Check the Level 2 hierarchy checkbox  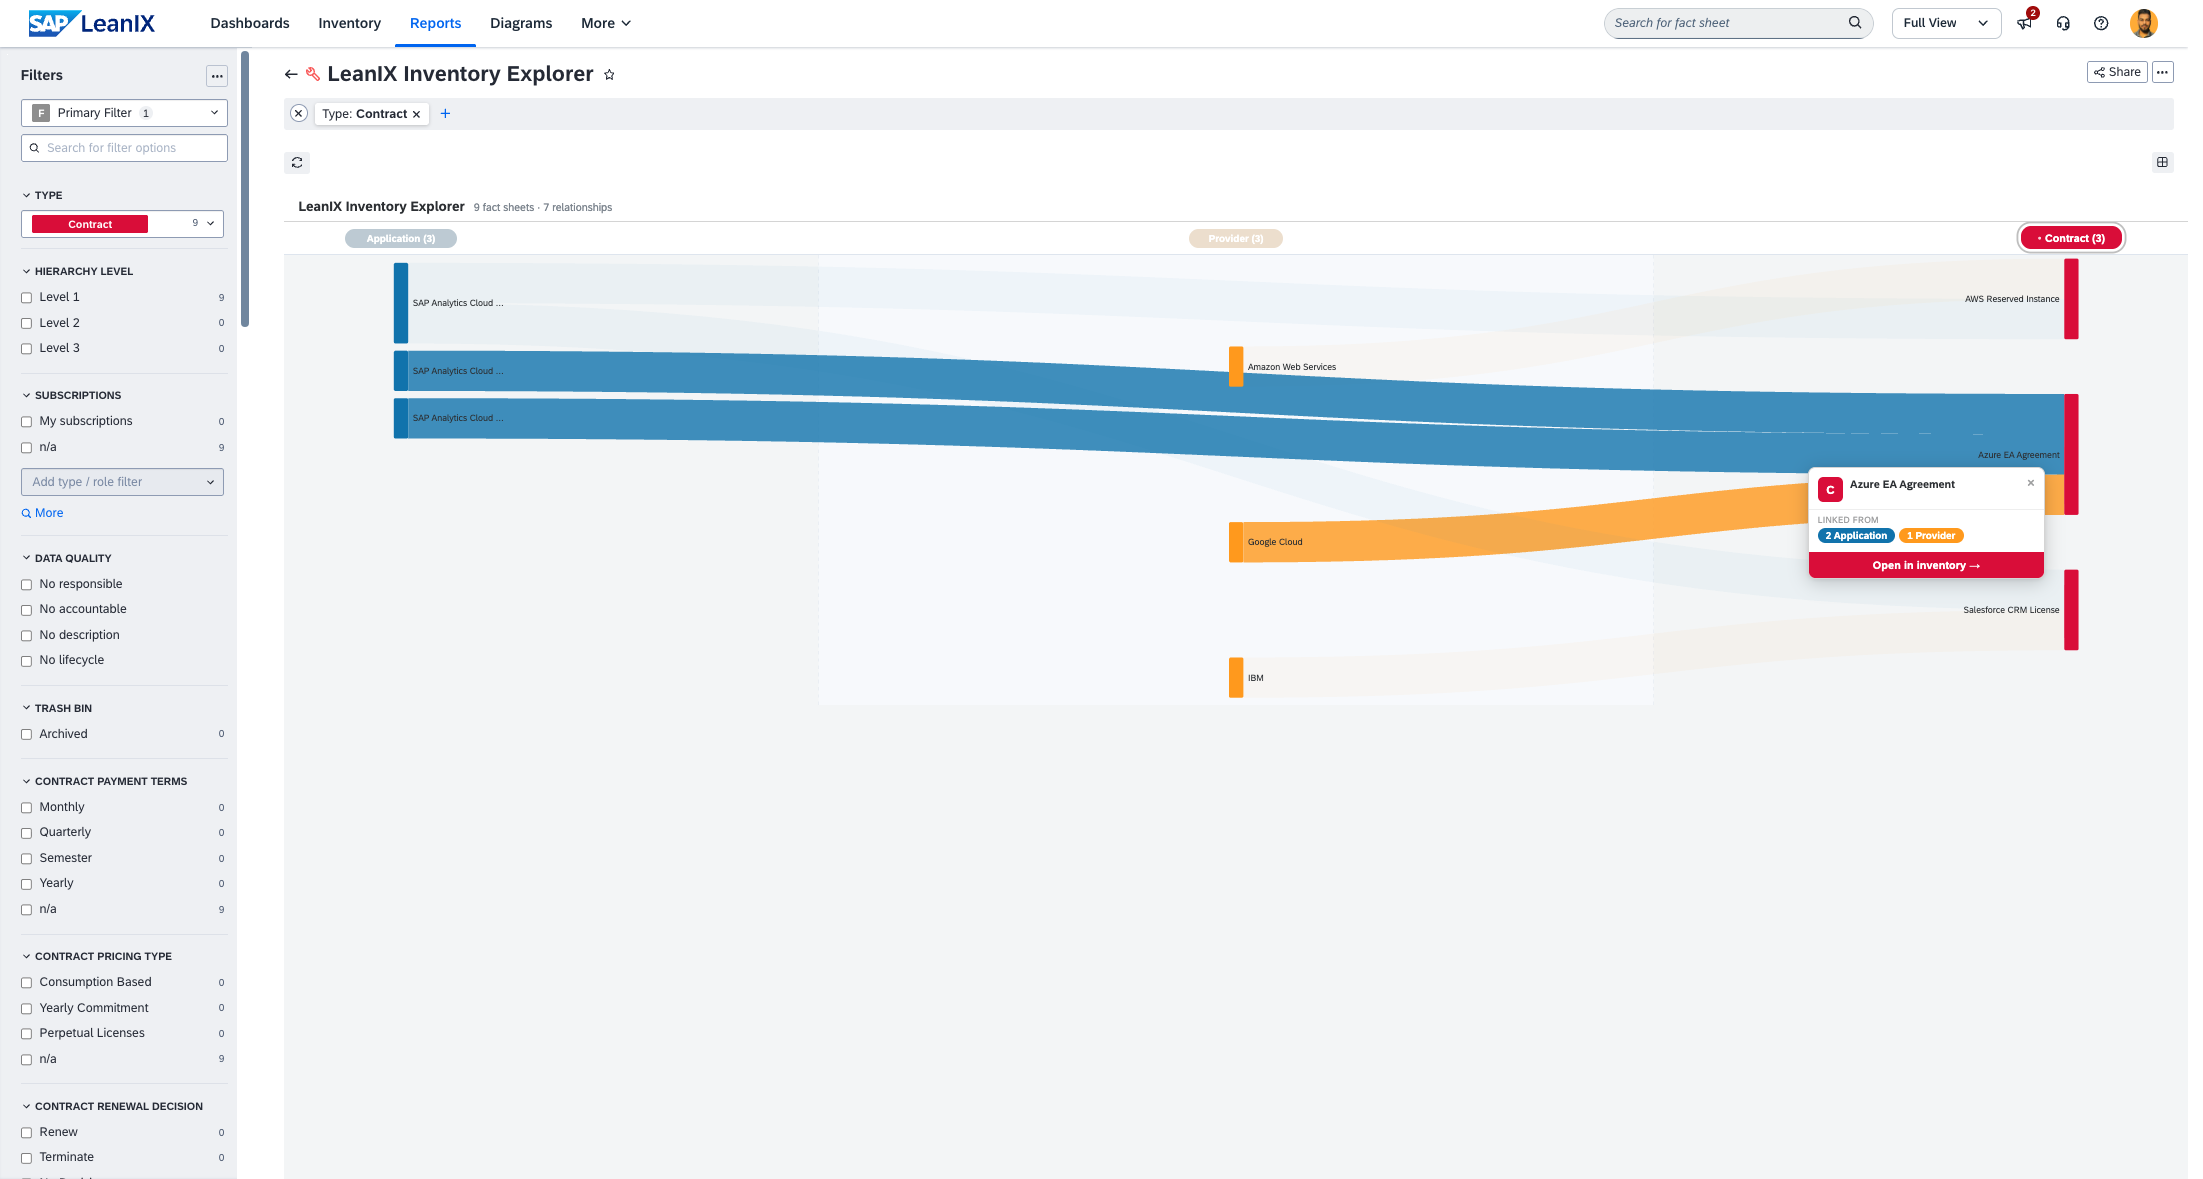click(x=27, y=324)
